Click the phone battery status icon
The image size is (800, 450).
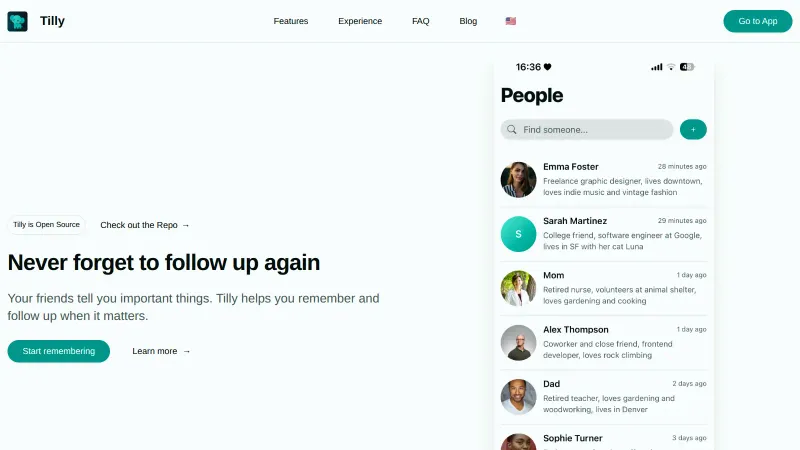pos(687,67)
